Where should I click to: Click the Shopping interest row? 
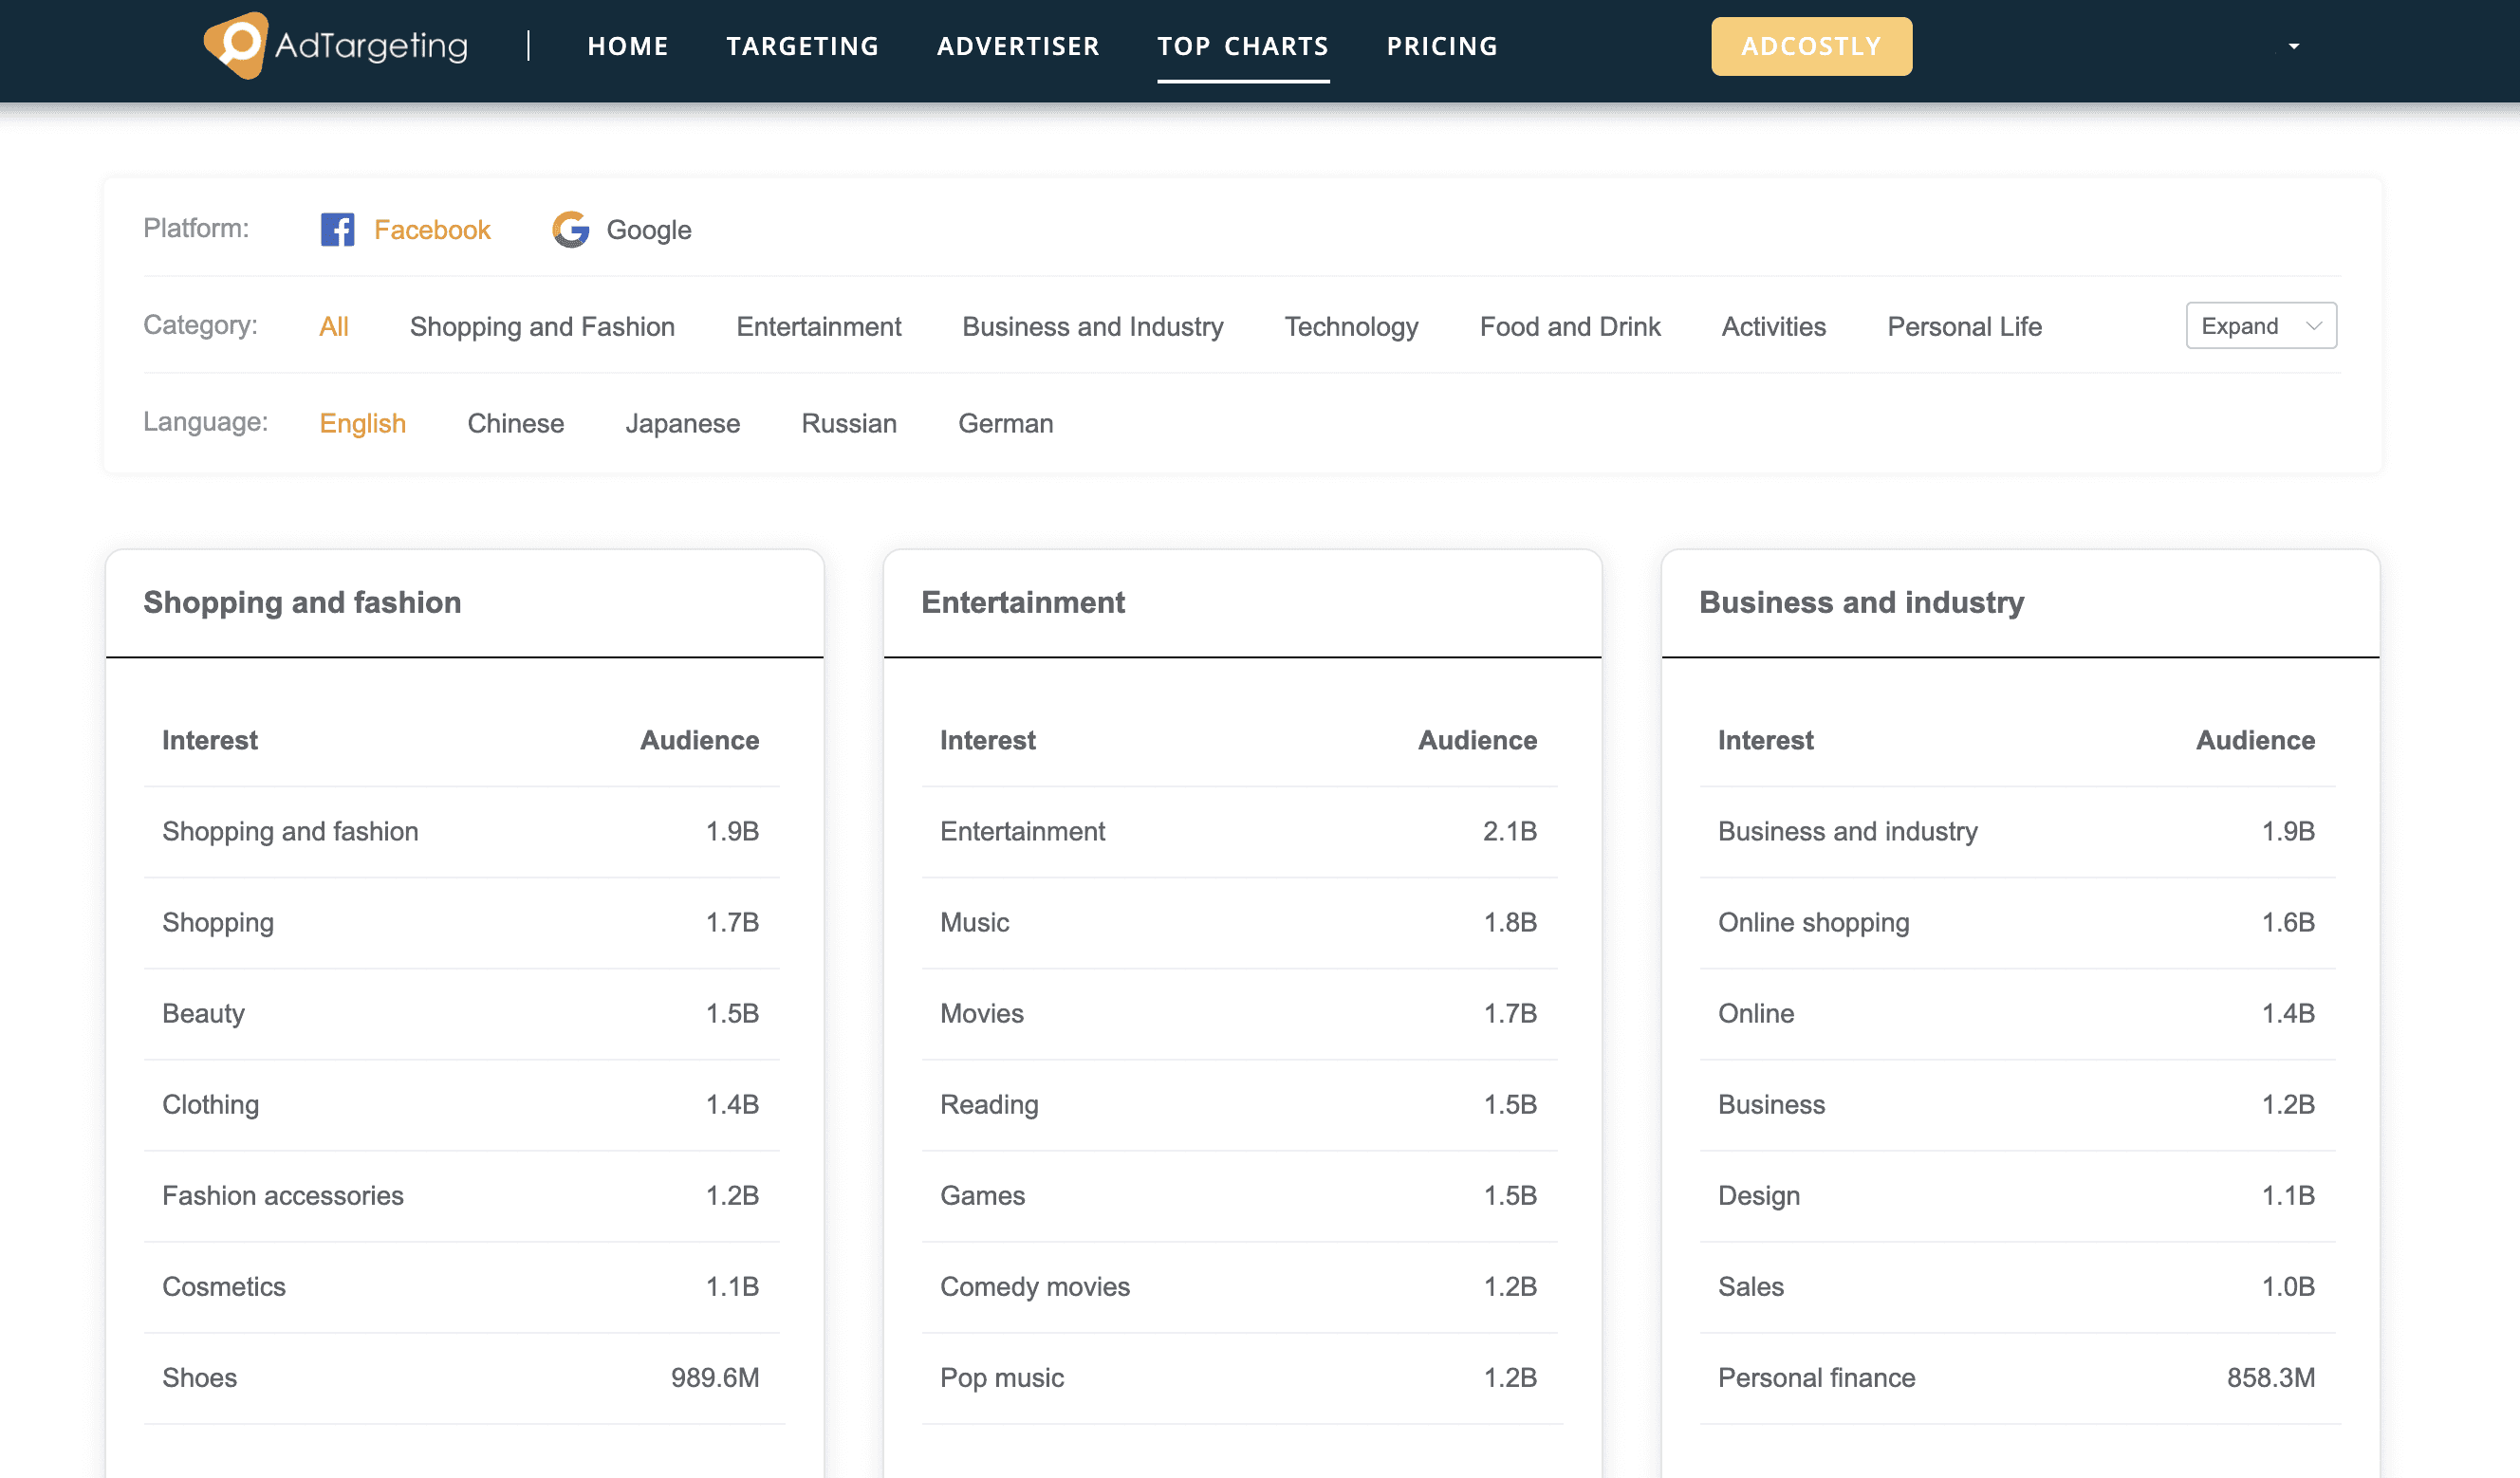pyautogui.click(x=462, y=922)
